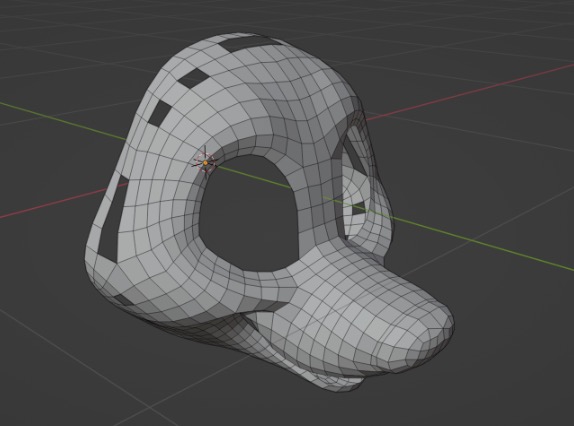The width and height of the screenshot is (574, 426).
Task: Select the red-white 3D cursor ring
Action: pyautogui.click(x=205, y=163)
